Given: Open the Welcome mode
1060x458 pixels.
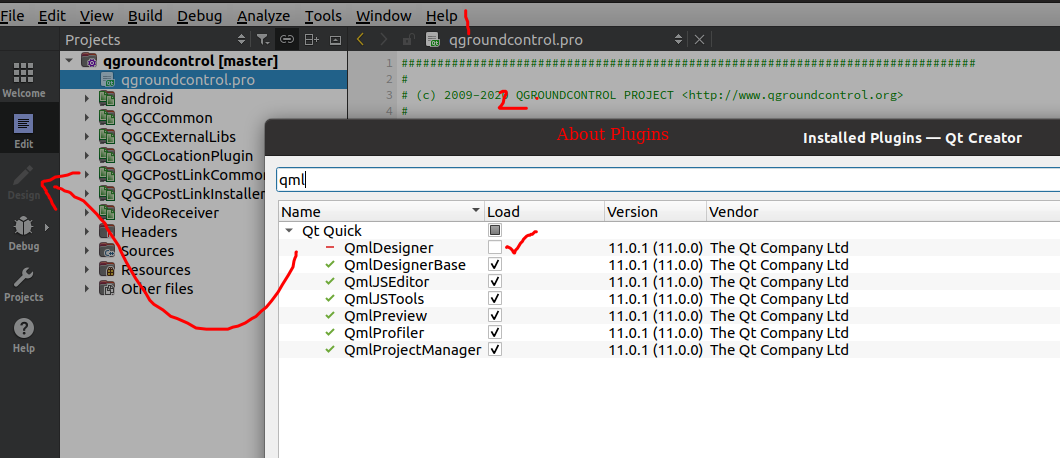Looking at the screenshot, I should (24, 80).
